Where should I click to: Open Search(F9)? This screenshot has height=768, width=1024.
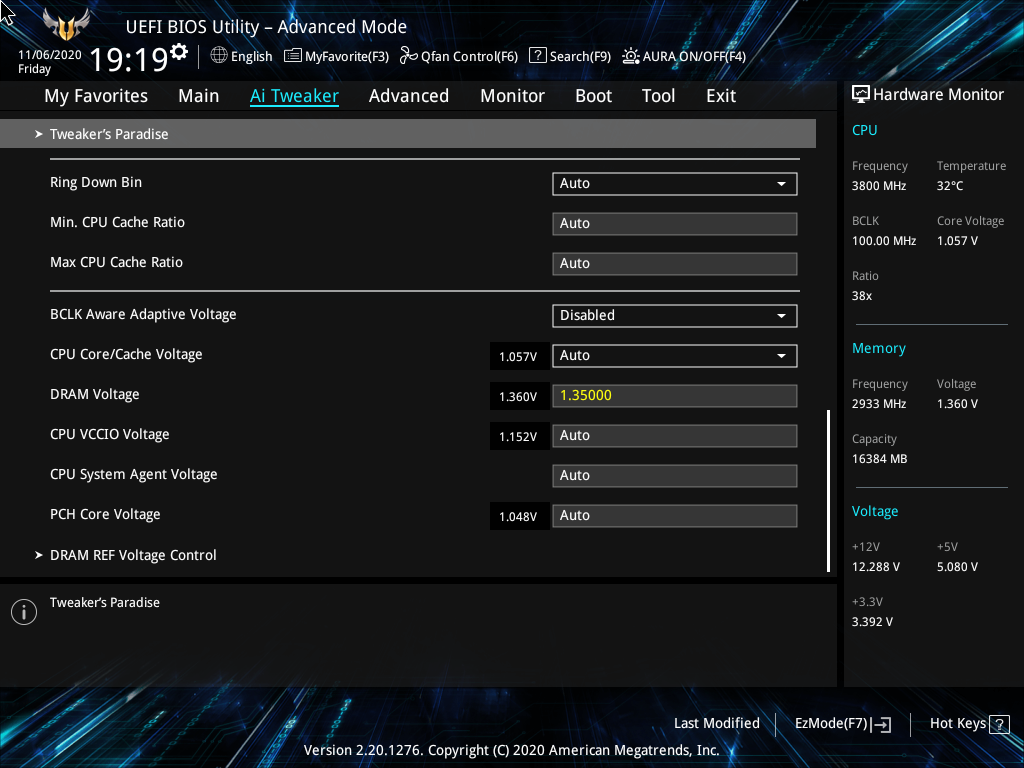(569, 56)
